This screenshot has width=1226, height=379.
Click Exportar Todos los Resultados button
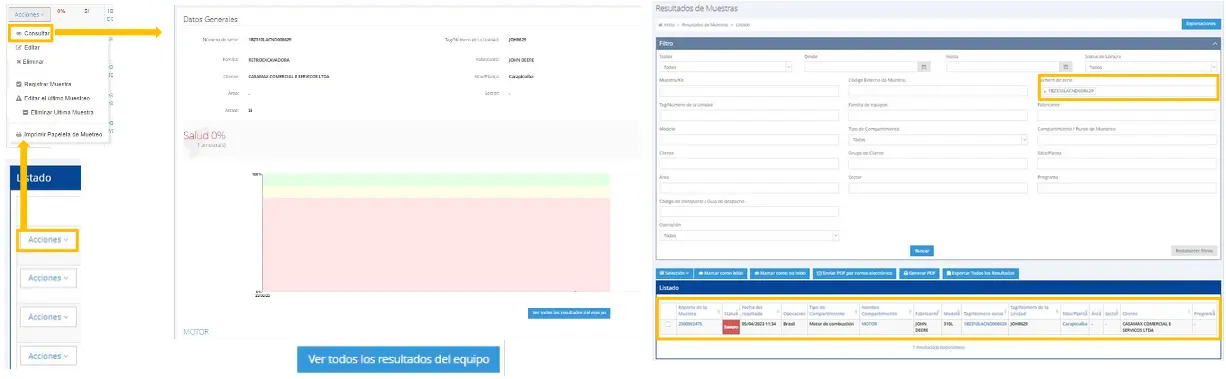(x=980, y=272)
